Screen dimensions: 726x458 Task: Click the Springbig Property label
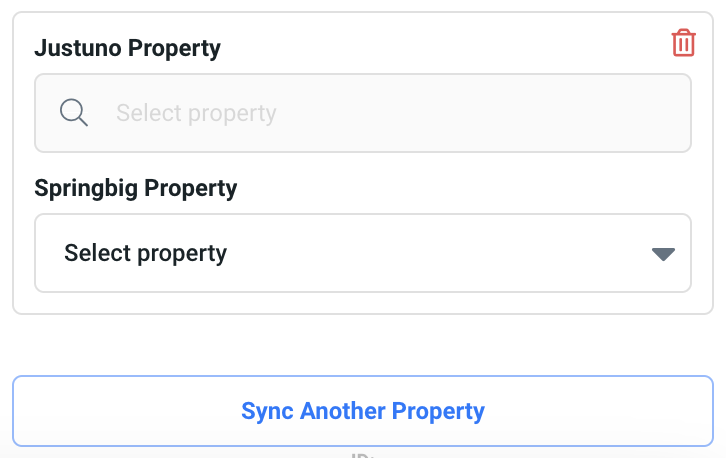[136, 188]
